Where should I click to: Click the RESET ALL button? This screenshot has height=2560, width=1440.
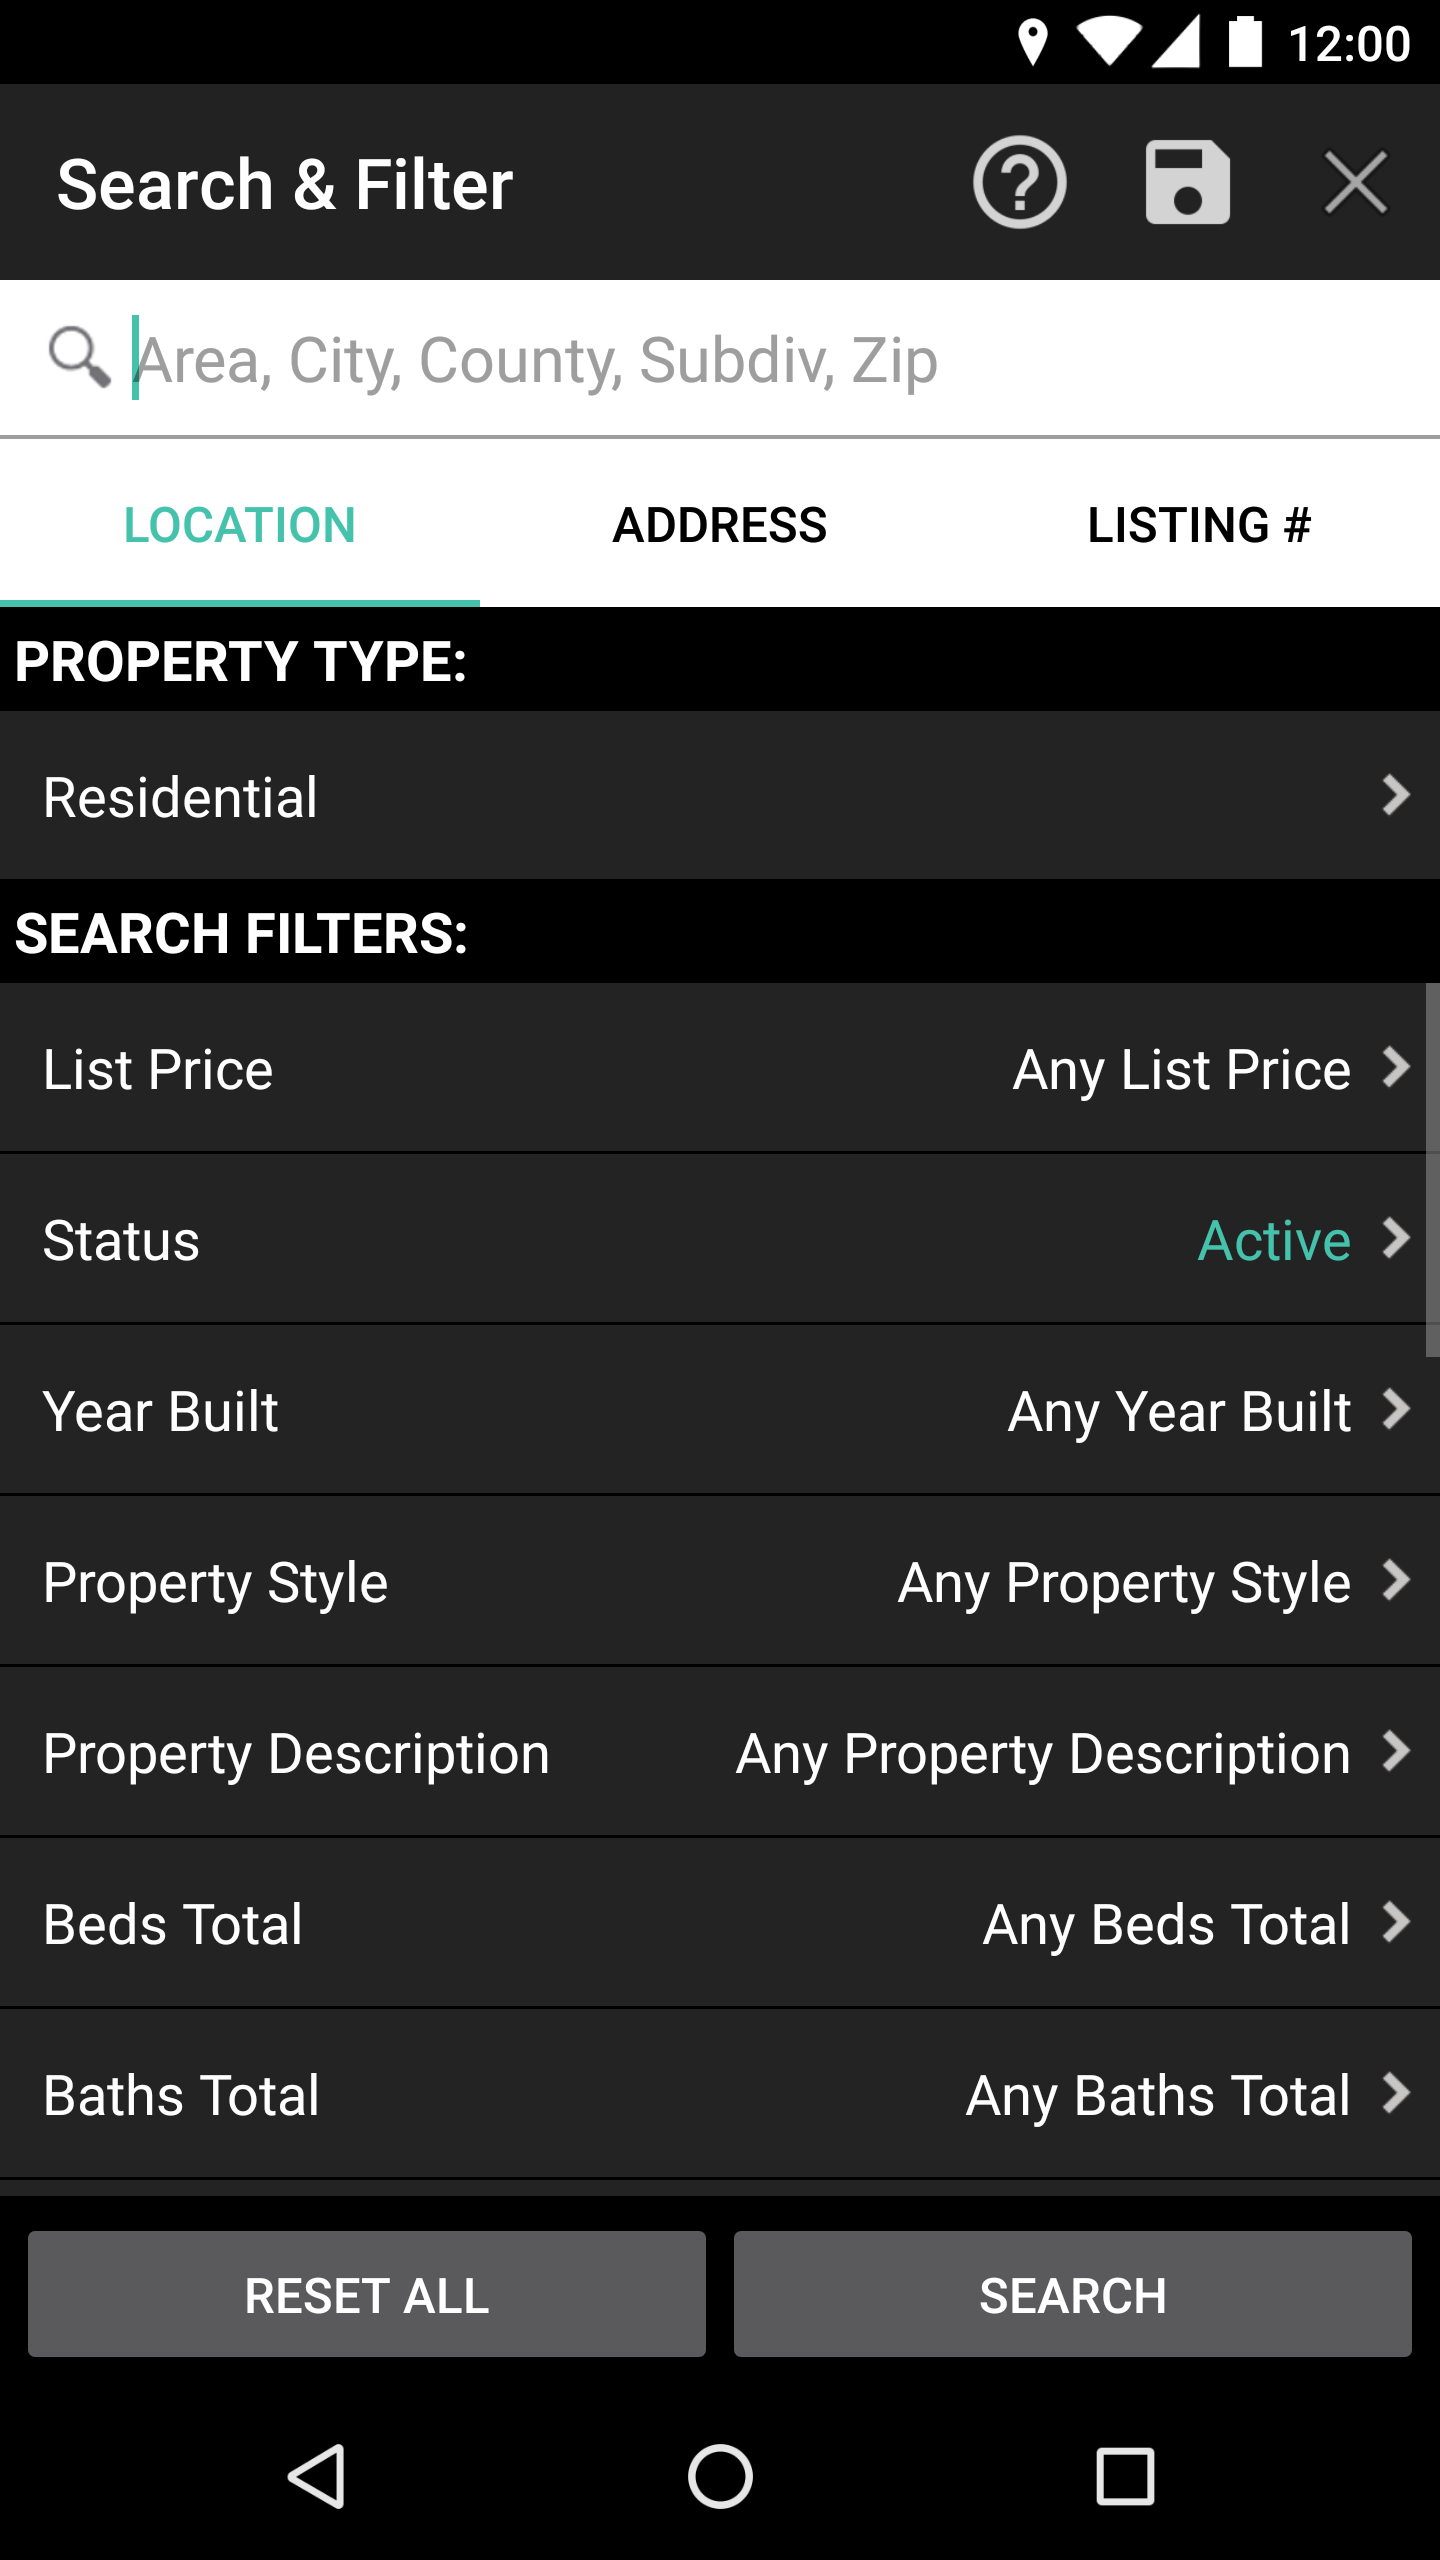[367, 2294]
